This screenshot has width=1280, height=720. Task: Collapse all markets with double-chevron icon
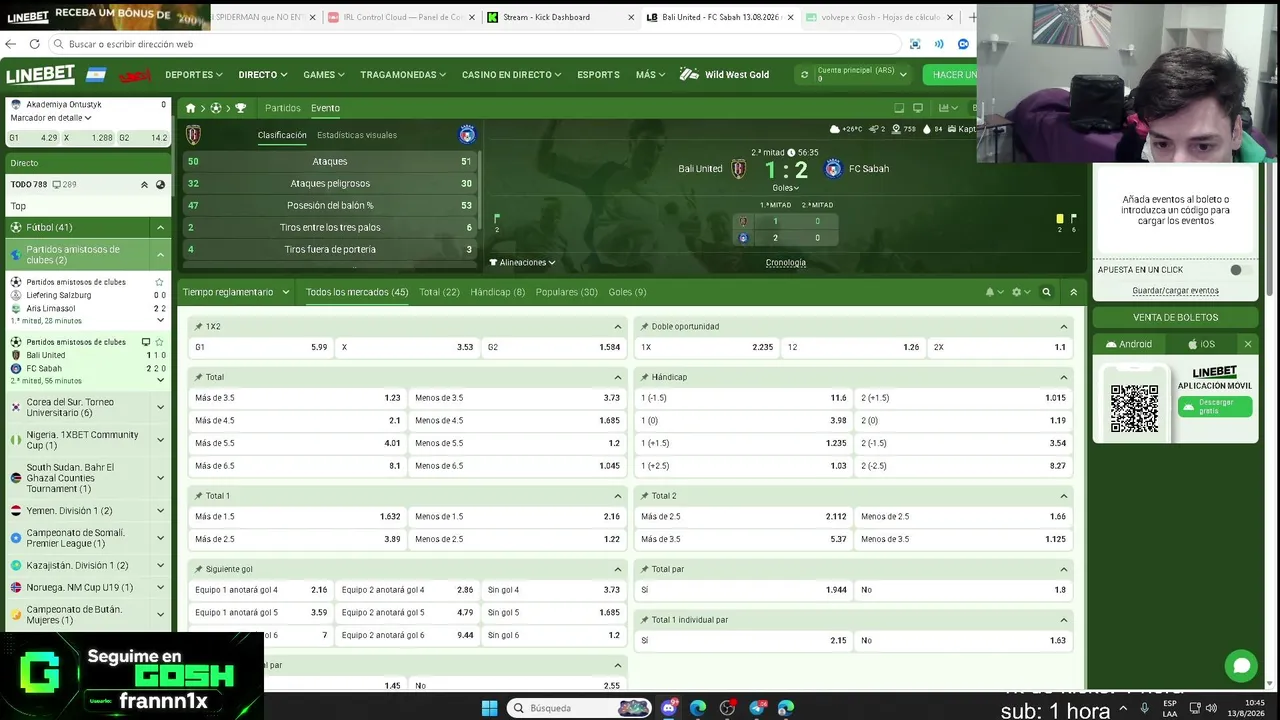[1073, 292]
